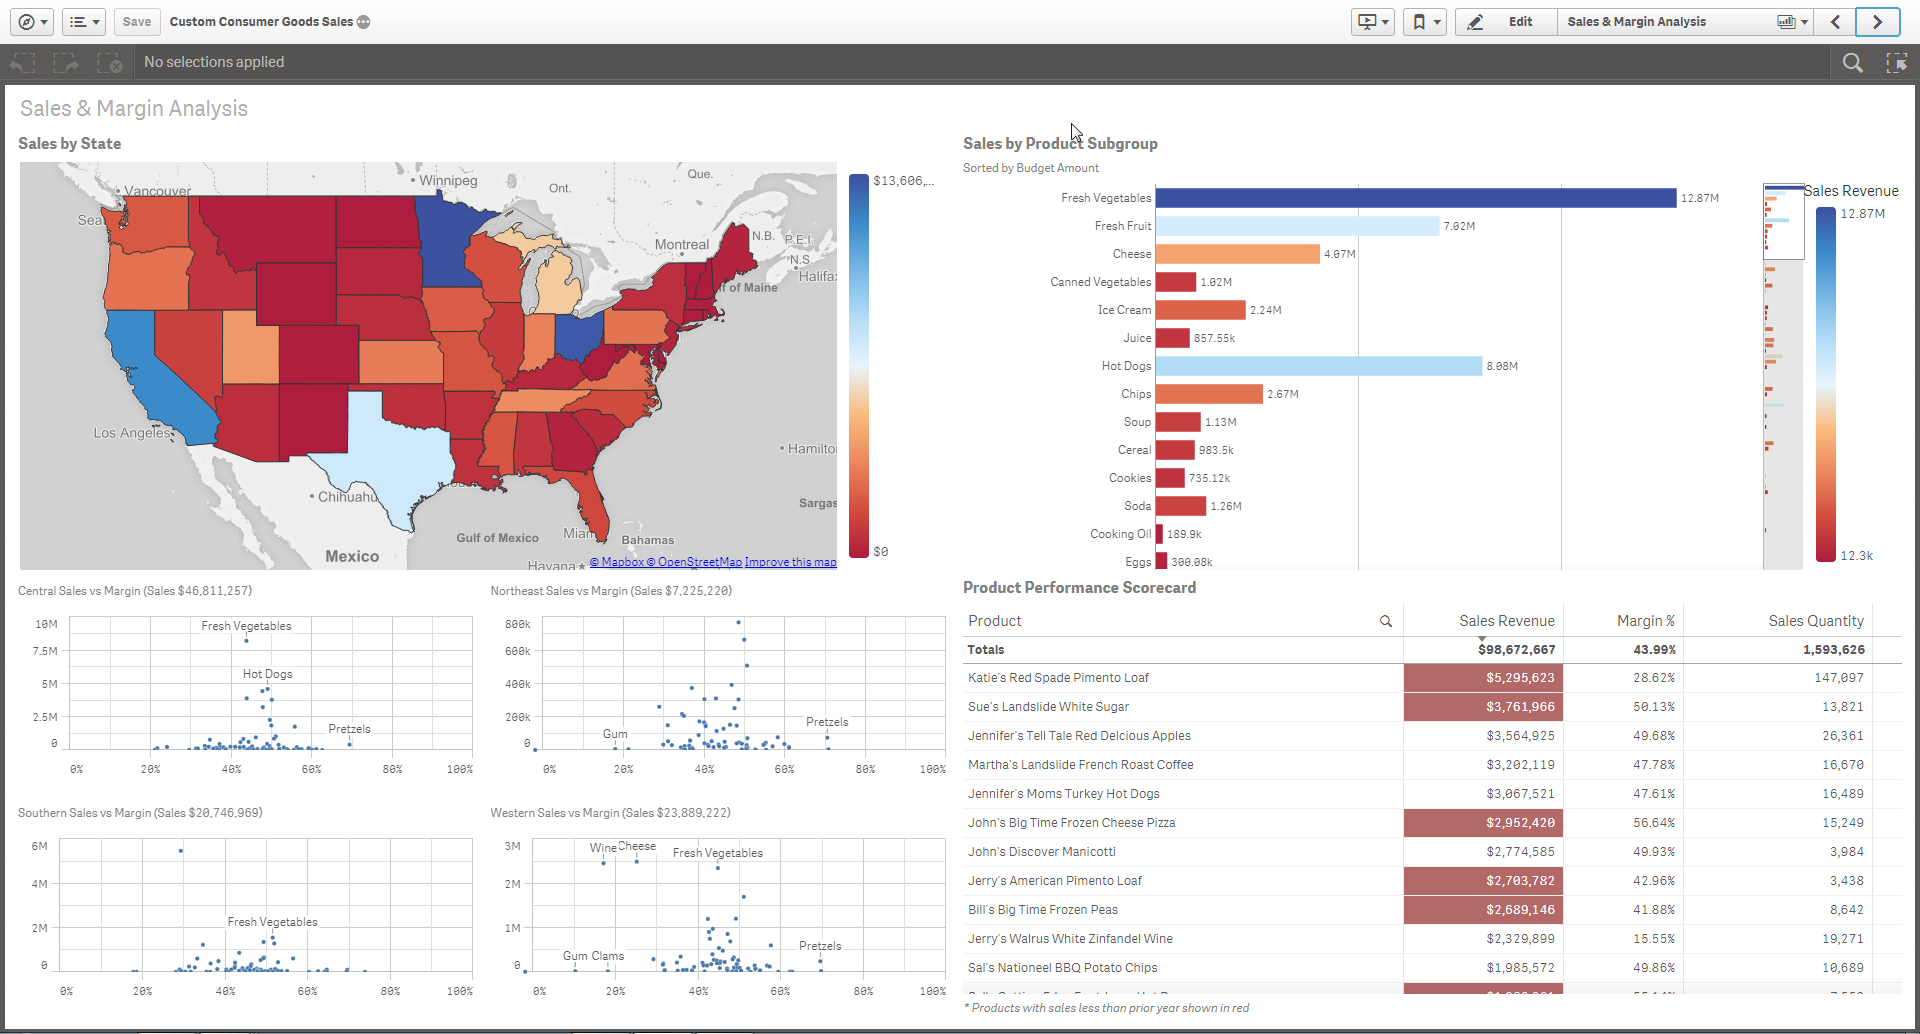Click the Mapbox attribution link
Viewport: 1920px width, 1034px height.
point(616,562)
